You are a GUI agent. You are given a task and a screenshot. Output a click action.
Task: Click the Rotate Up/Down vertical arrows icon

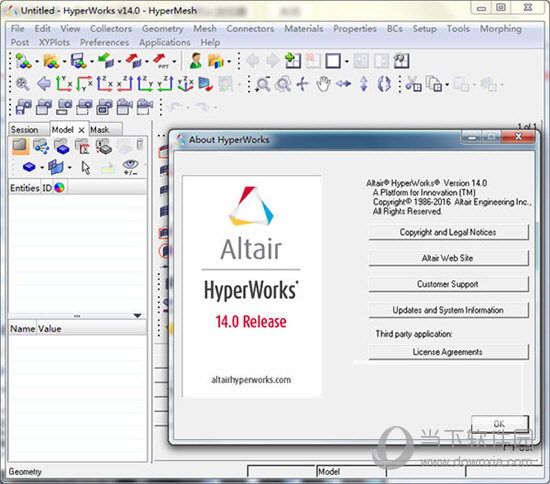(364, 84)
